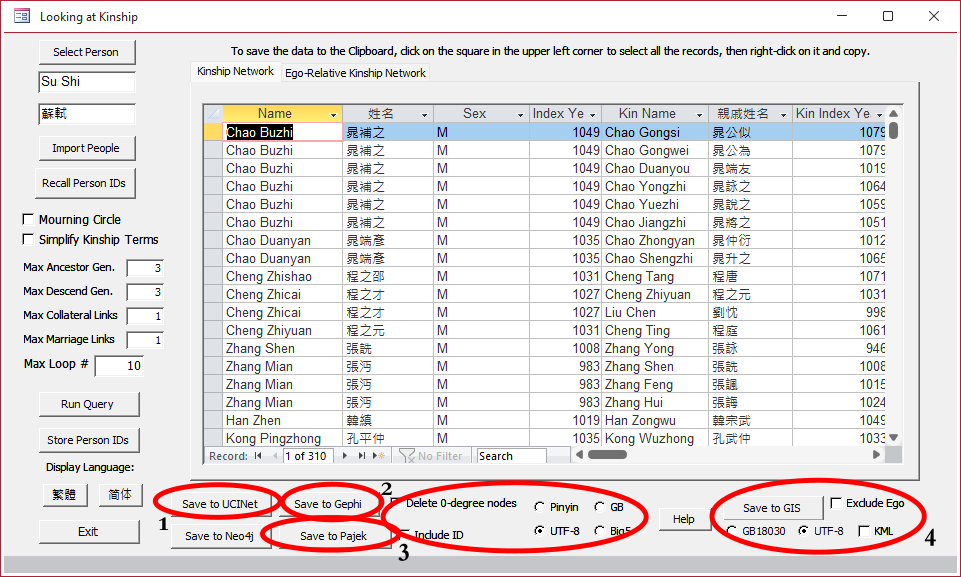Toggle Simplify Kinship Terms checkbox
The width and height of the screenshot is (961, 577).
(28, 240)
